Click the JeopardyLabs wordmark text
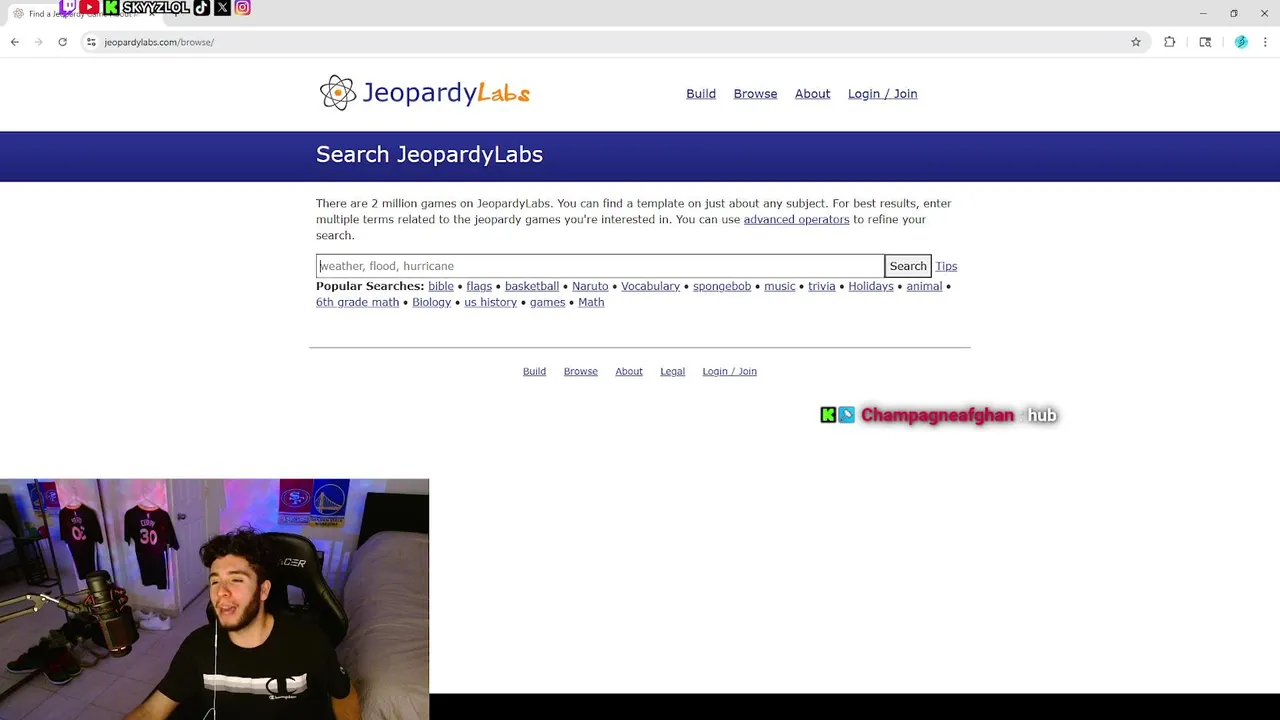This screenshot has height=720, width=1280. 446,93
